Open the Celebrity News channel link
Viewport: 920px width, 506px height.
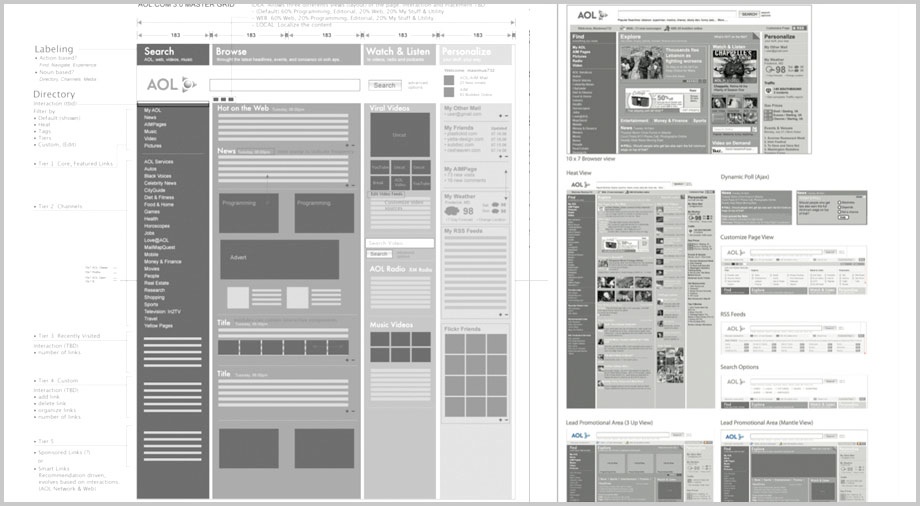(160, 183)
